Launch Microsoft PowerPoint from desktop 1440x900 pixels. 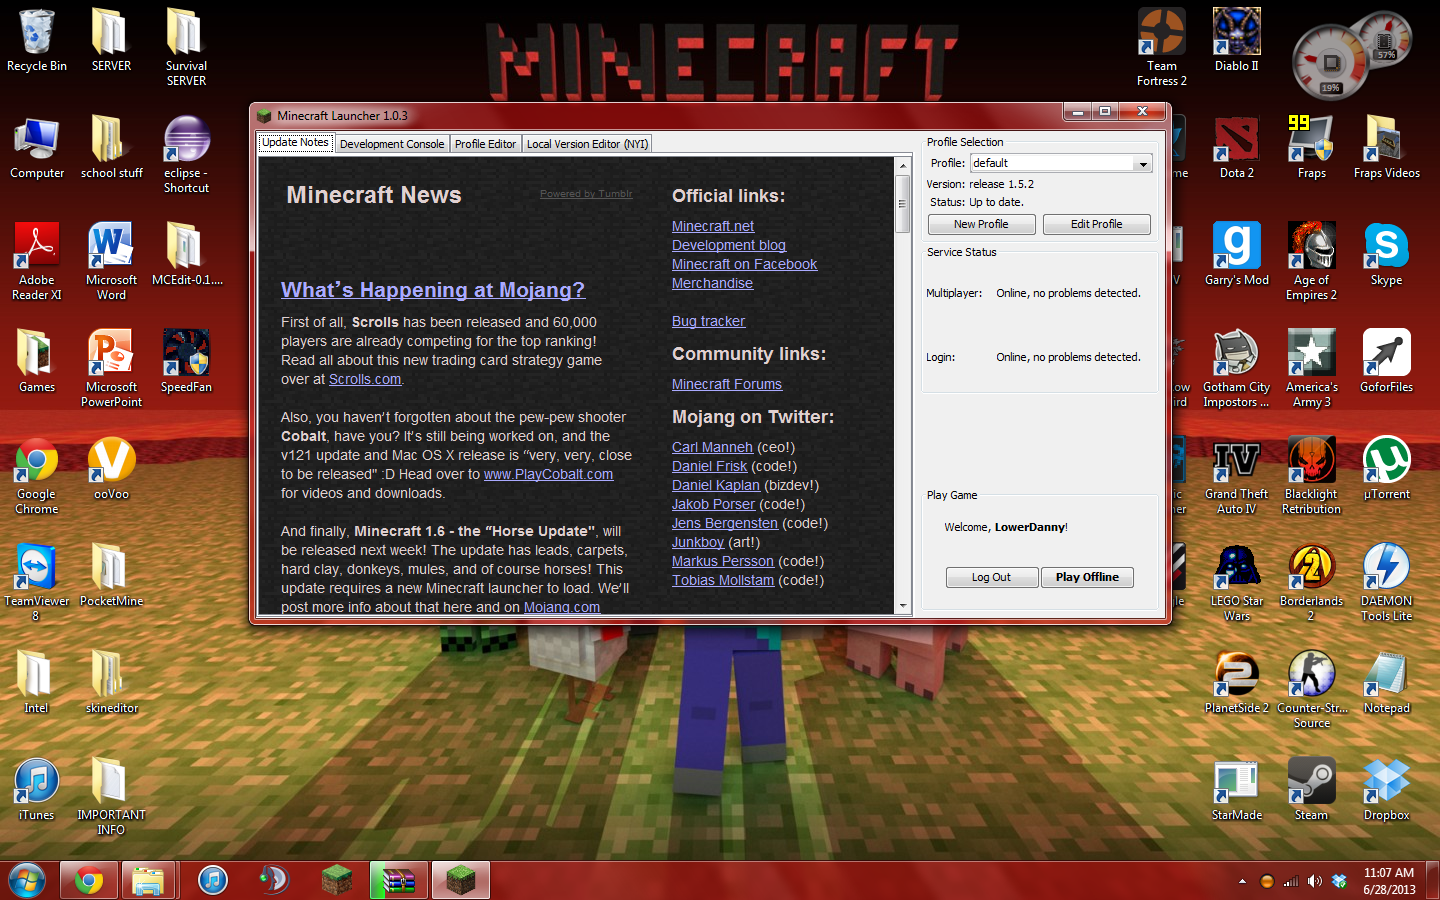pos(111,368)
